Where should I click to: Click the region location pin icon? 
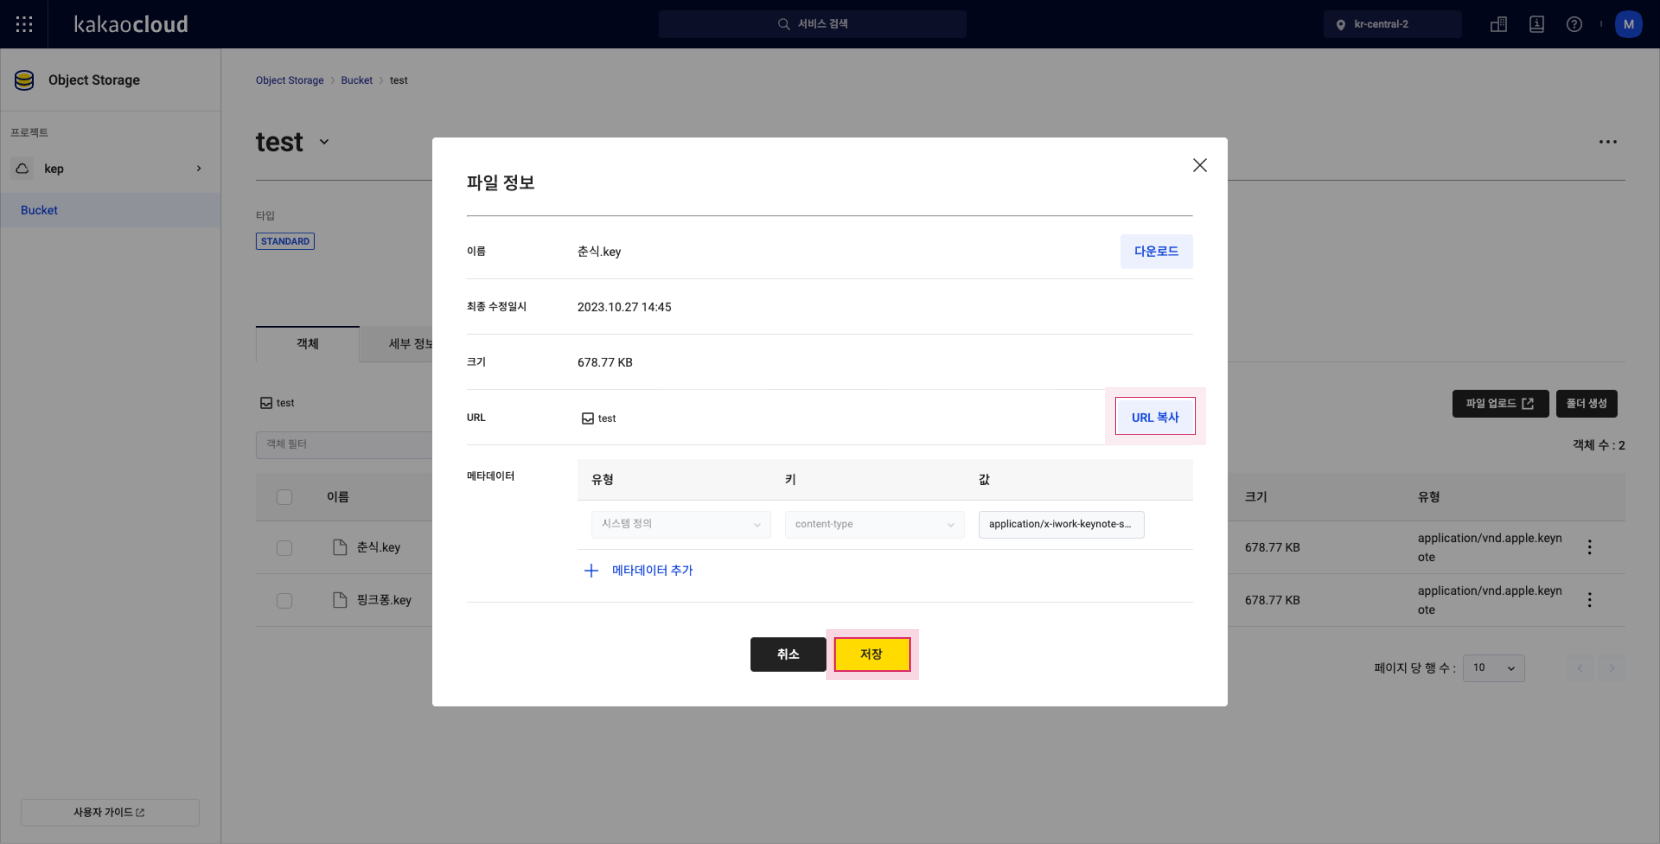coord(1341,24)
